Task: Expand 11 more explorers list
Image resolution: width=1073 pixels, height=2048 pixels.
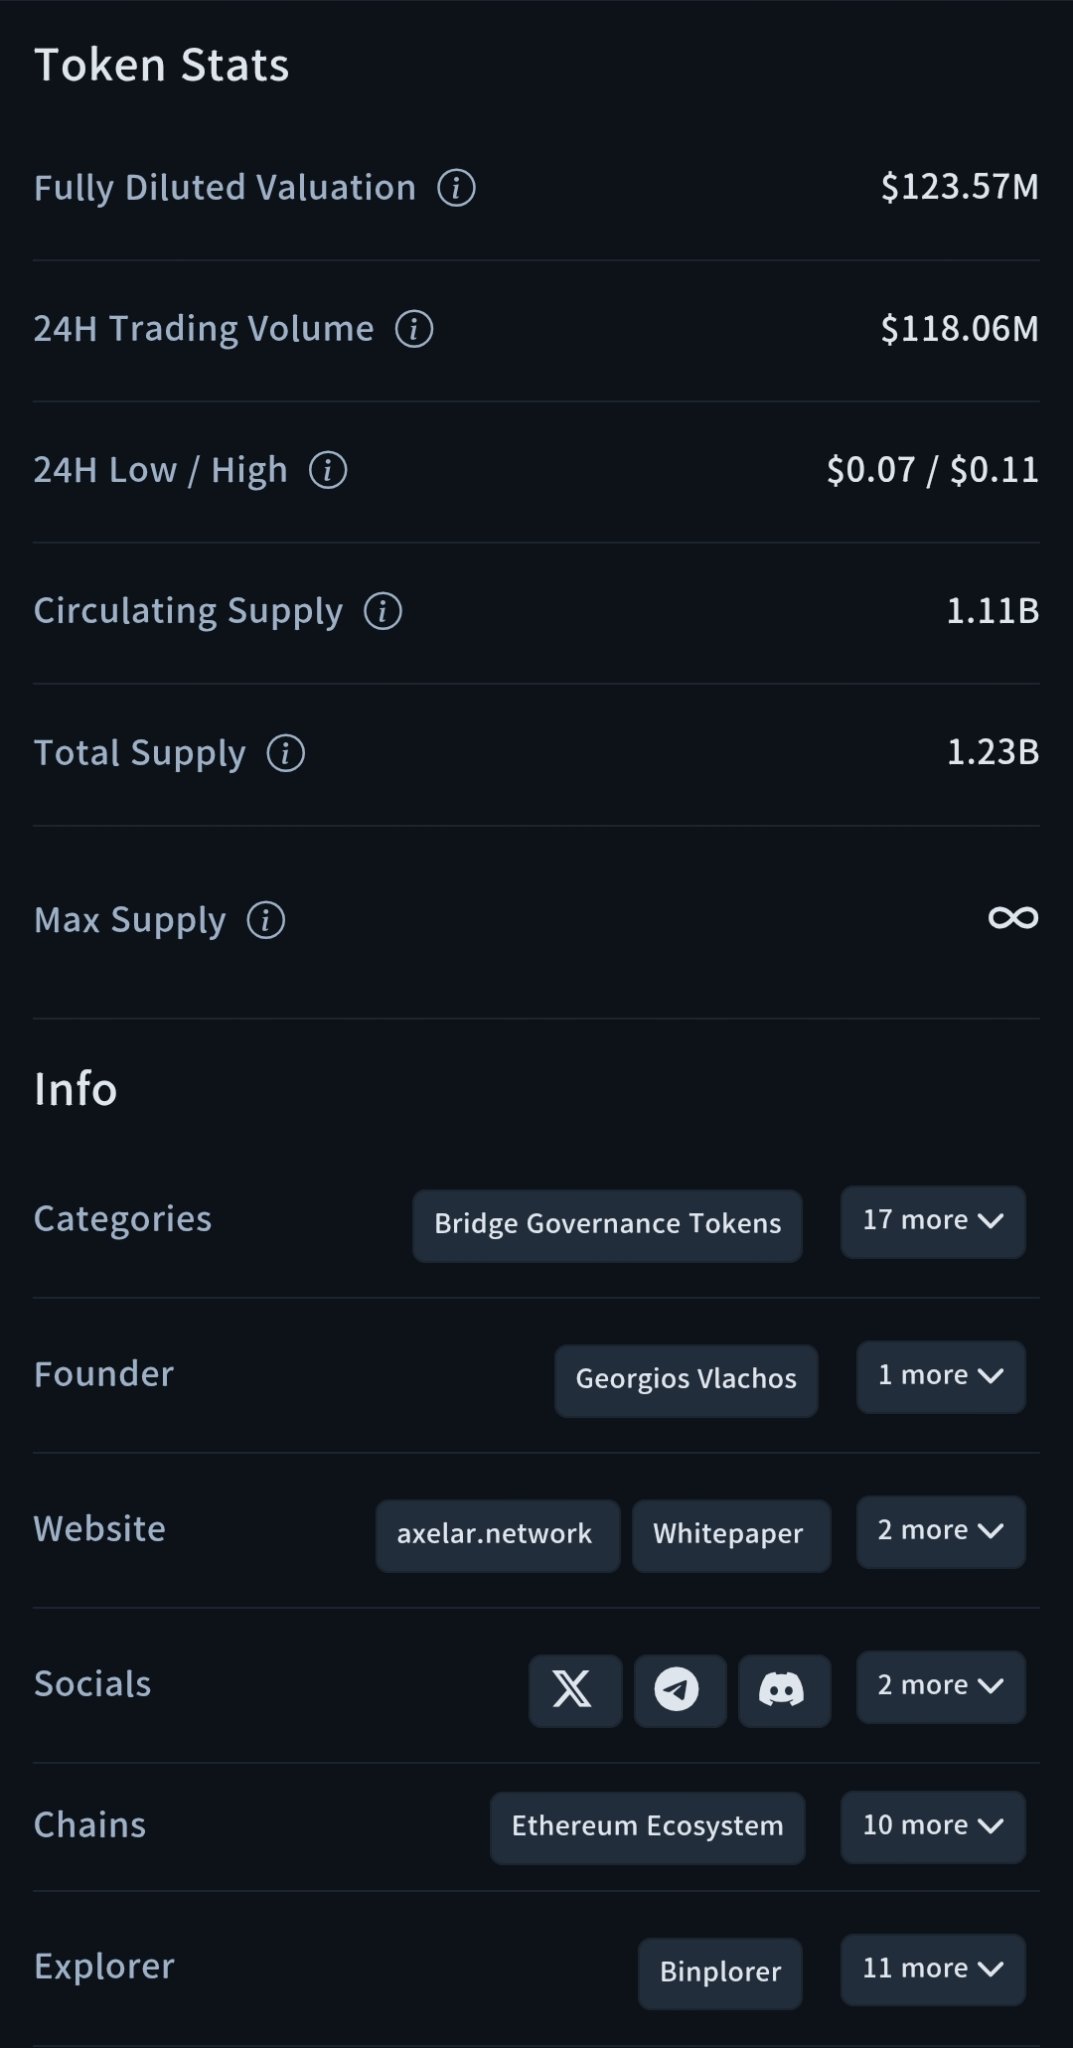Action: (932, 1969)
